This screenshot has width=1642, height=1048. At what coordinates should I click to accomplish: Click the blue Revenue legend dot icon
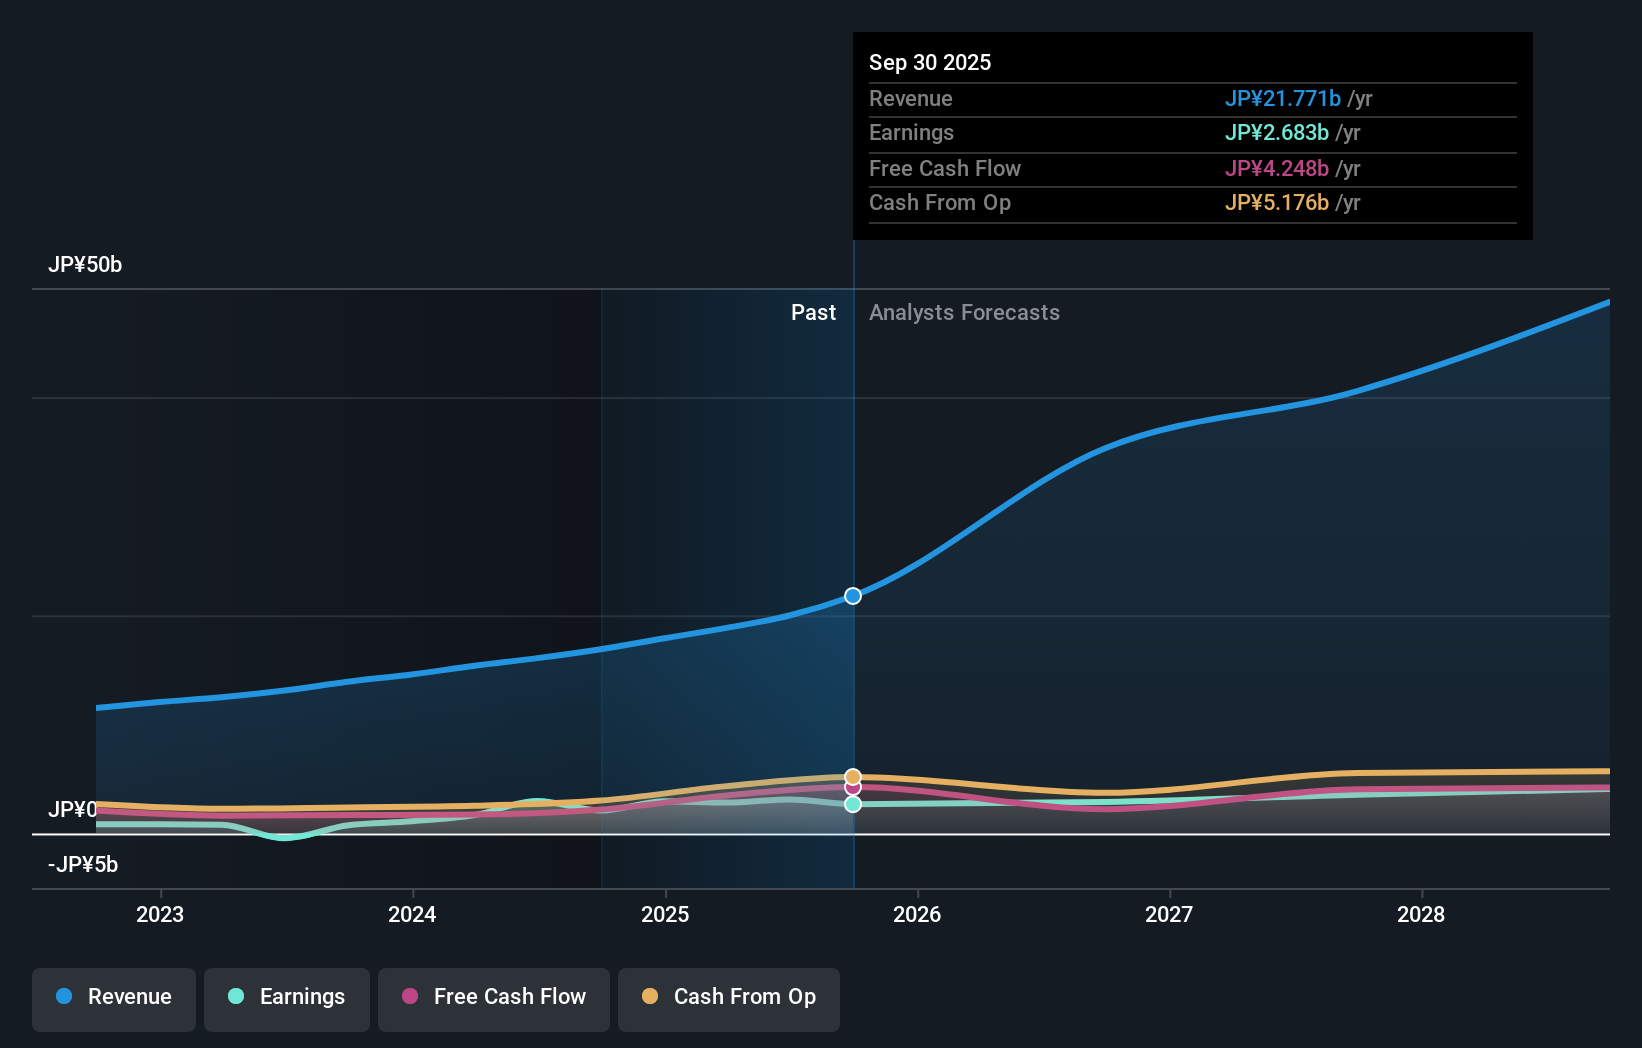tap(62, 997)
